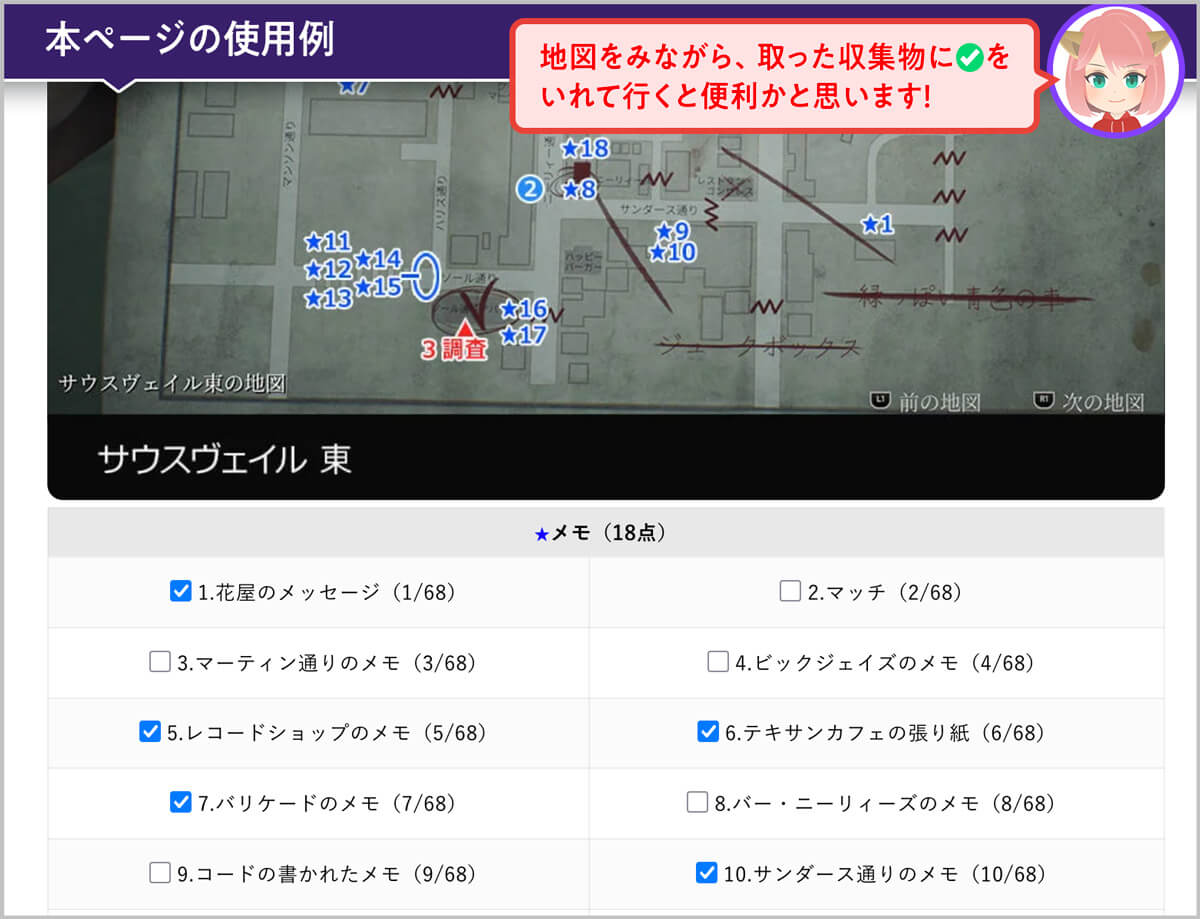Toggle the 10.サンダース通りのメモ checkbox
Viewport: 1200px width, 919px height.
706,873
